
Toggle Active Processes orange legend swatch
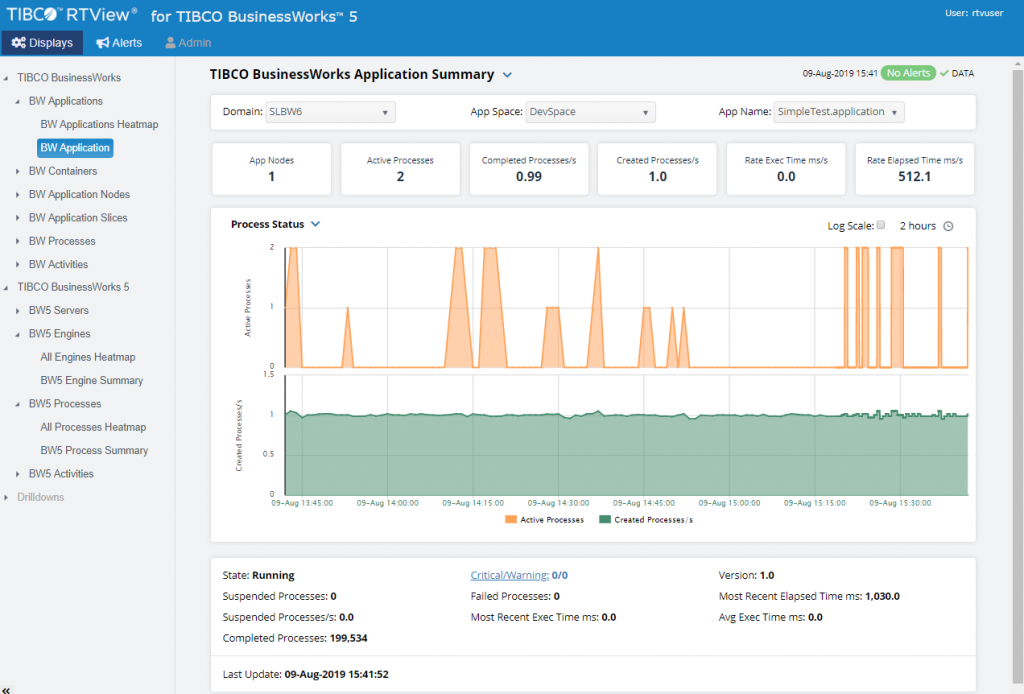(511, 520)
